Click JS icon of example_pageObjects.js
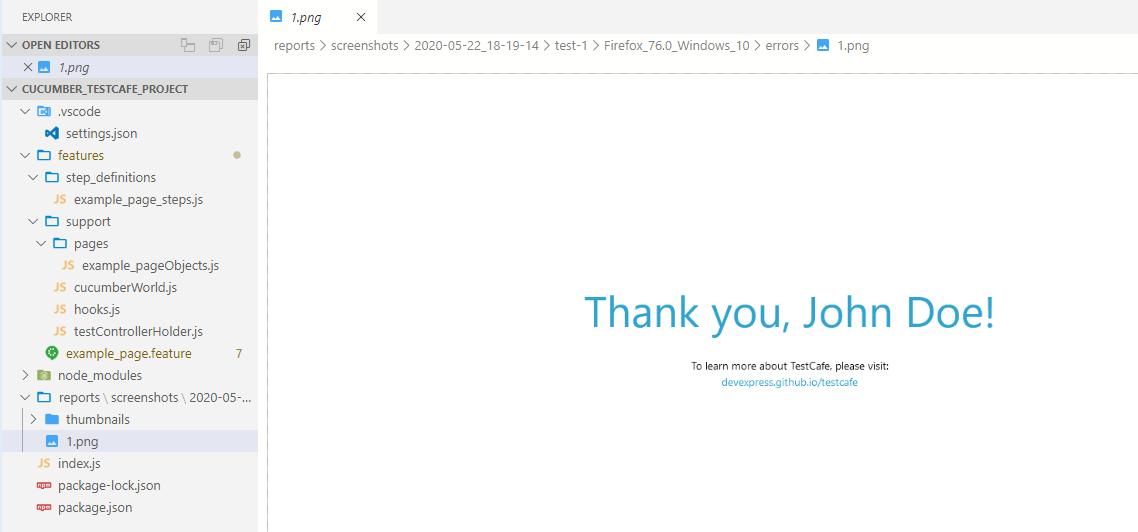 click(x=68, y=266)
